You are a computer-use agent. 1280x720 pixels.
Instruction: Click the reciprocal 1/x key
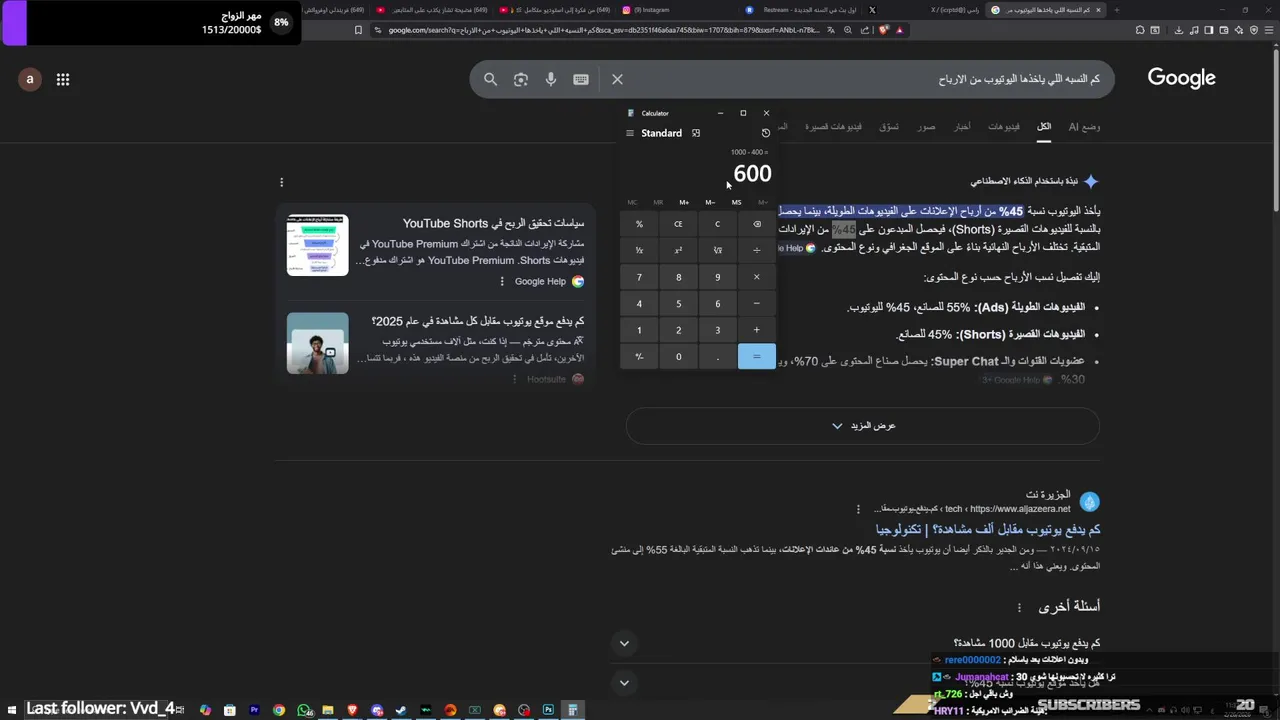pyautogui.click(x=639, y=250)
